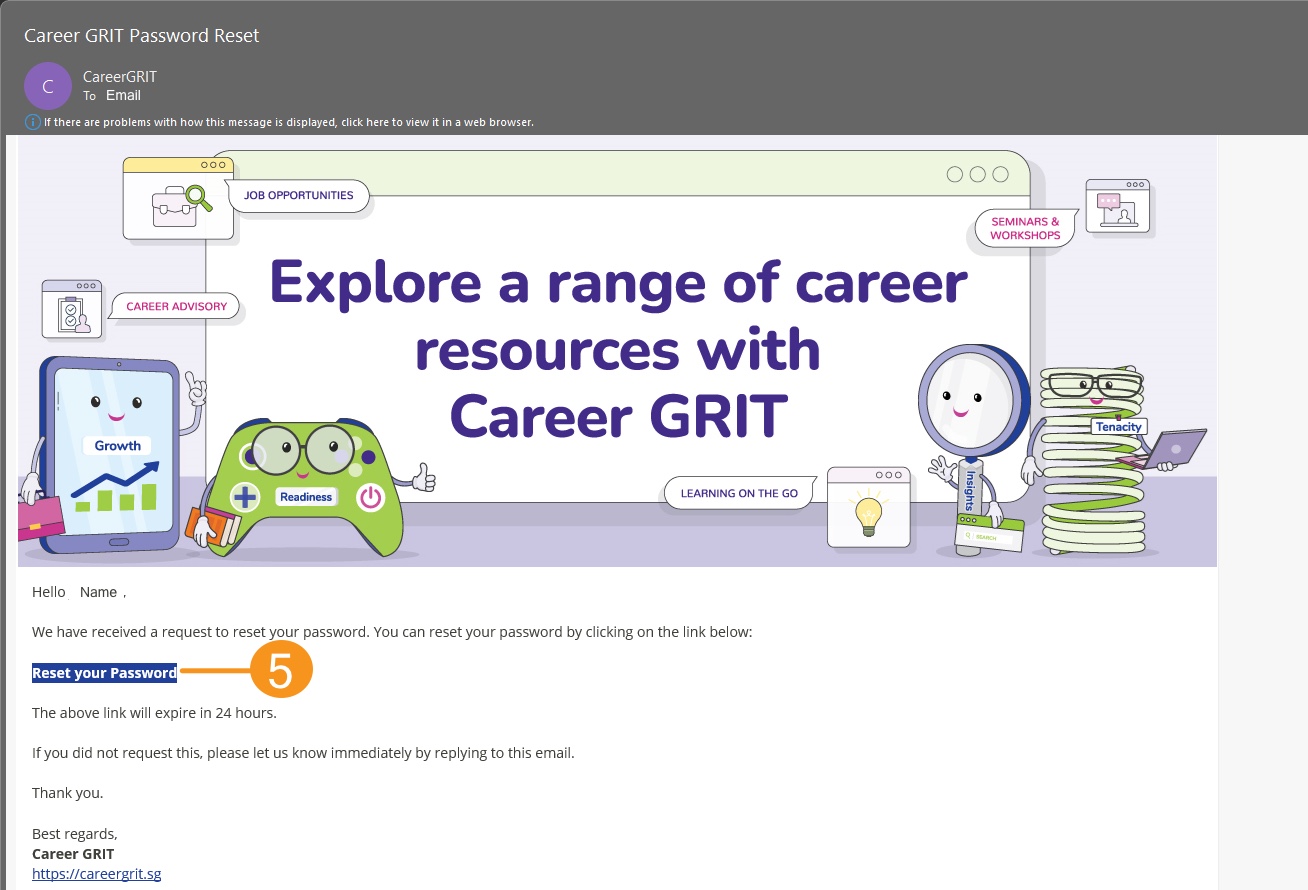Click the sender avatar with letter C

coord(48,86)
